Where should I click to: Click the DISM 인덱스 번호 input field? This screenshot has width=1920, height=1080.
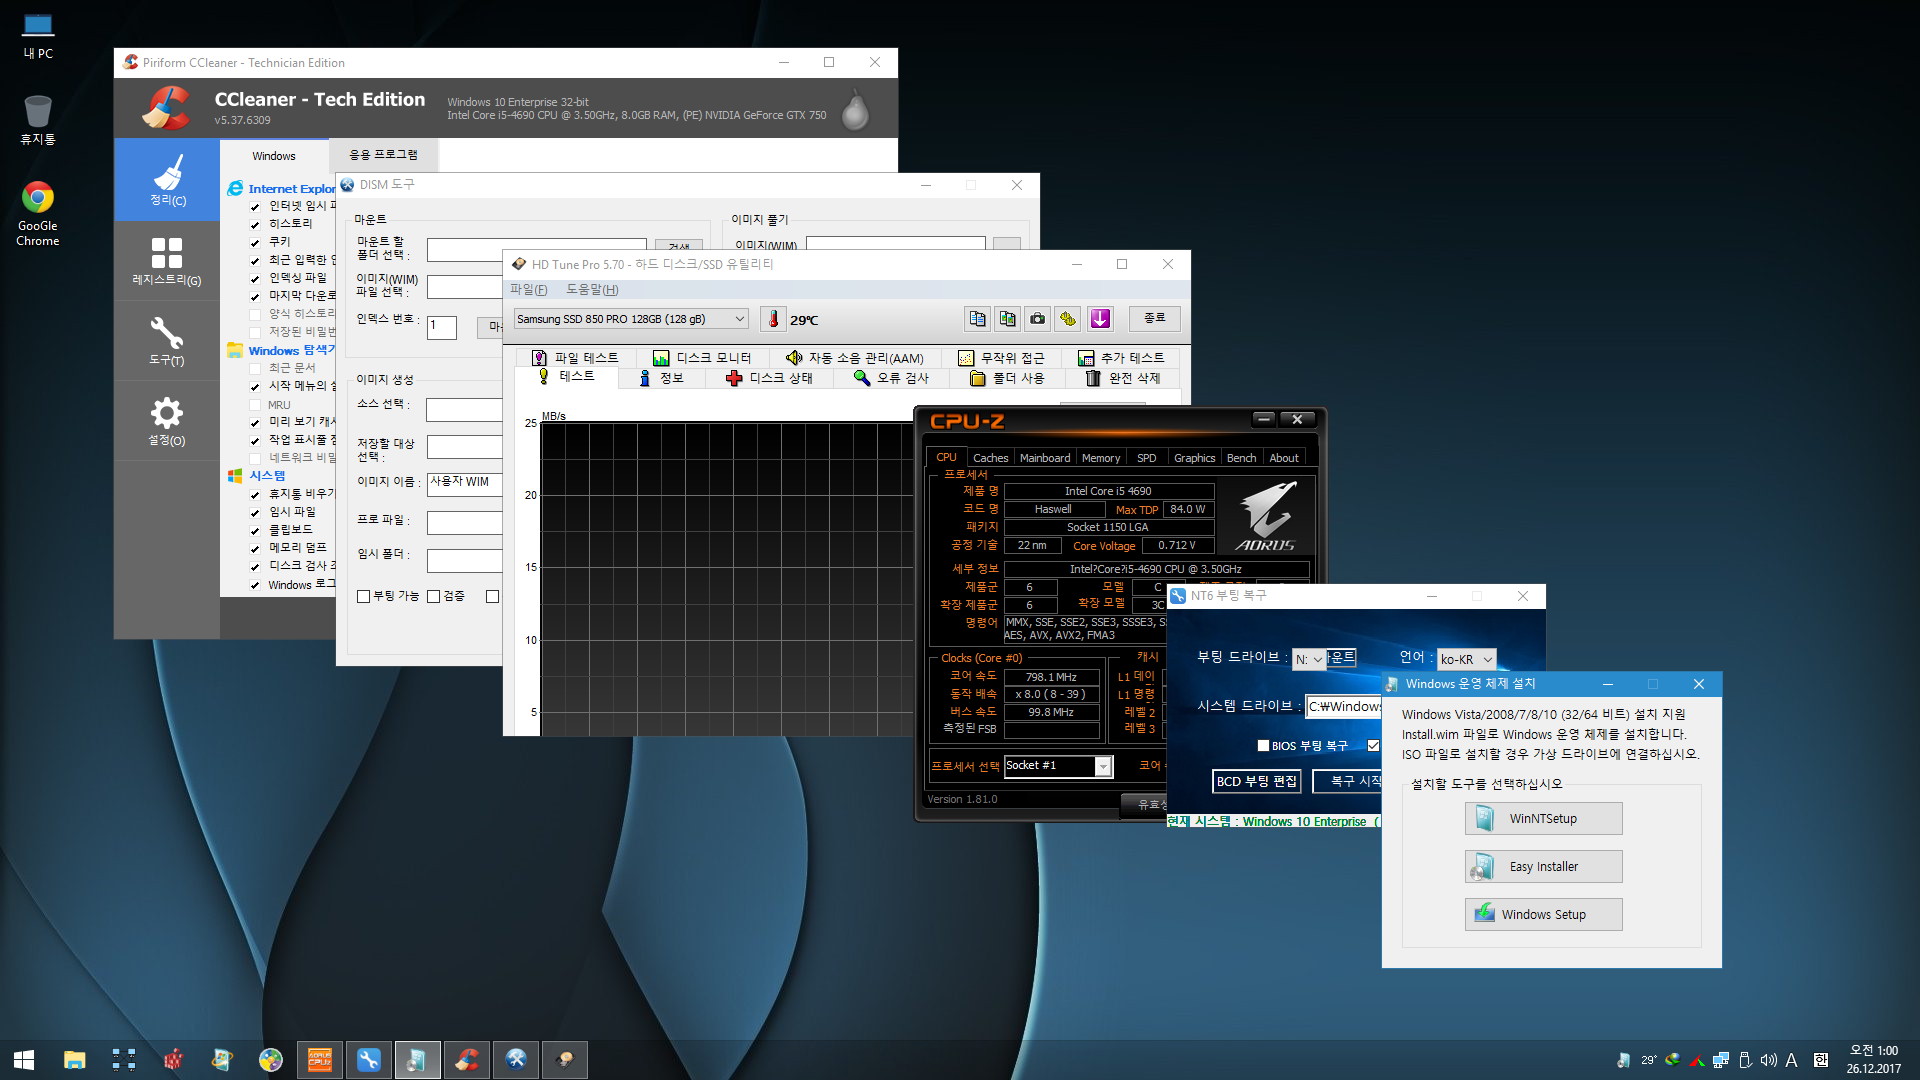point(442,327)
